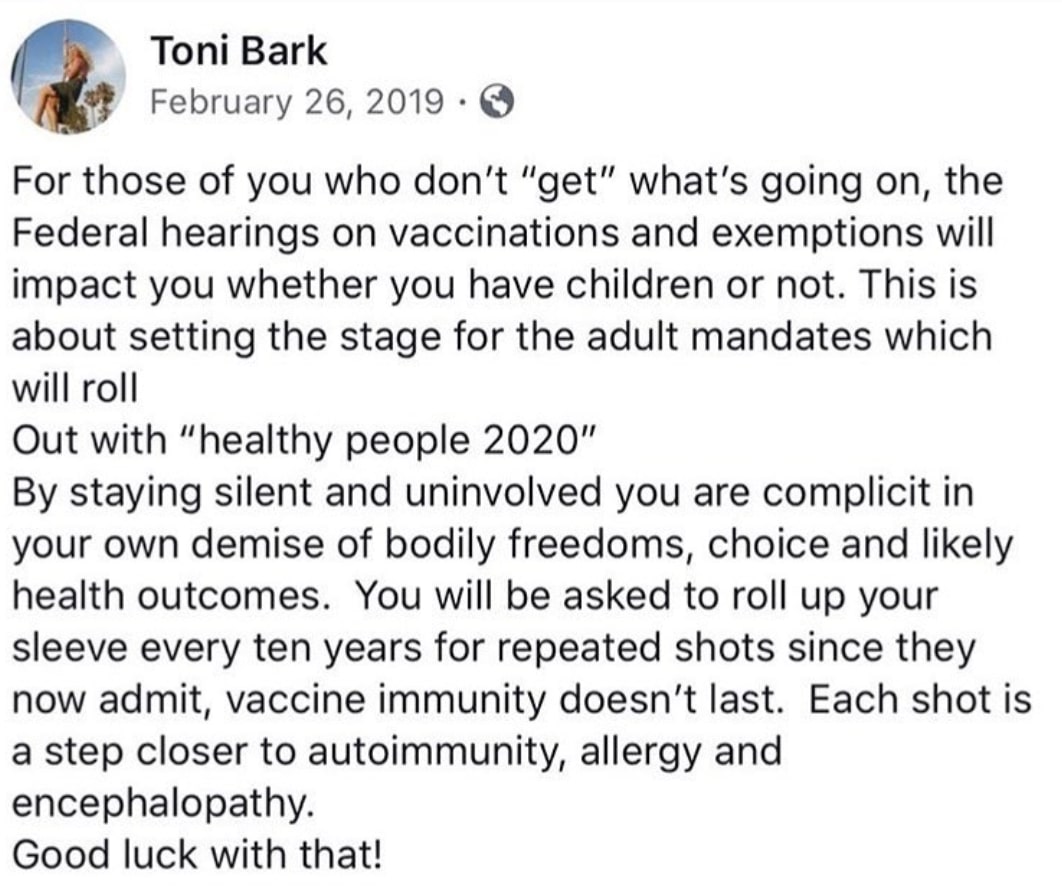Screen dimensions: 1062x891
Task: Click the line "Good luck with that!"
Action: 197,854
